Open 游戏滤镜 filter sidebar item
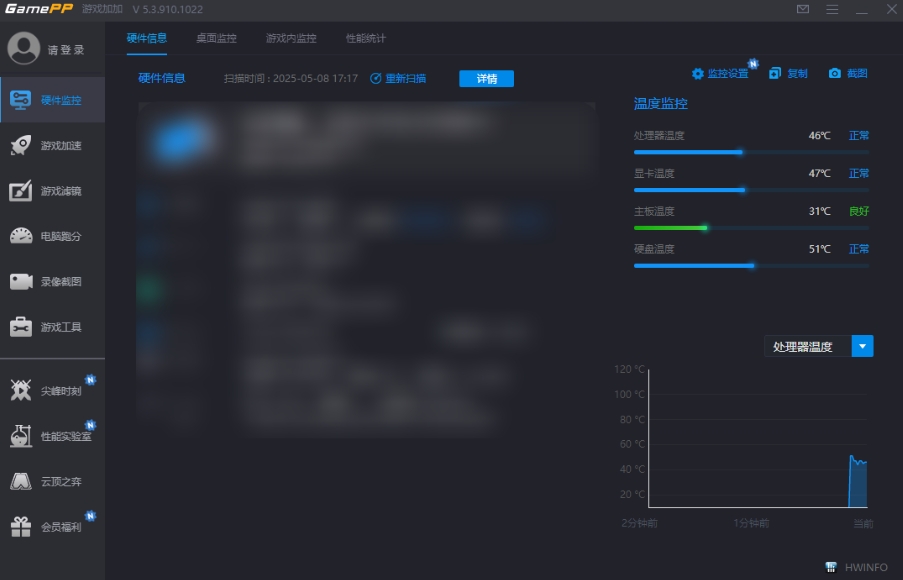 tap(52, 191)
